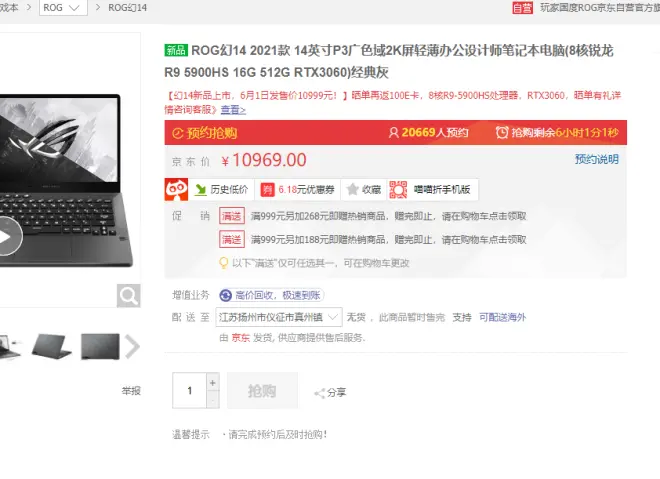
Task: Click the 京东 shipper link
Action: tap(240, 338)
